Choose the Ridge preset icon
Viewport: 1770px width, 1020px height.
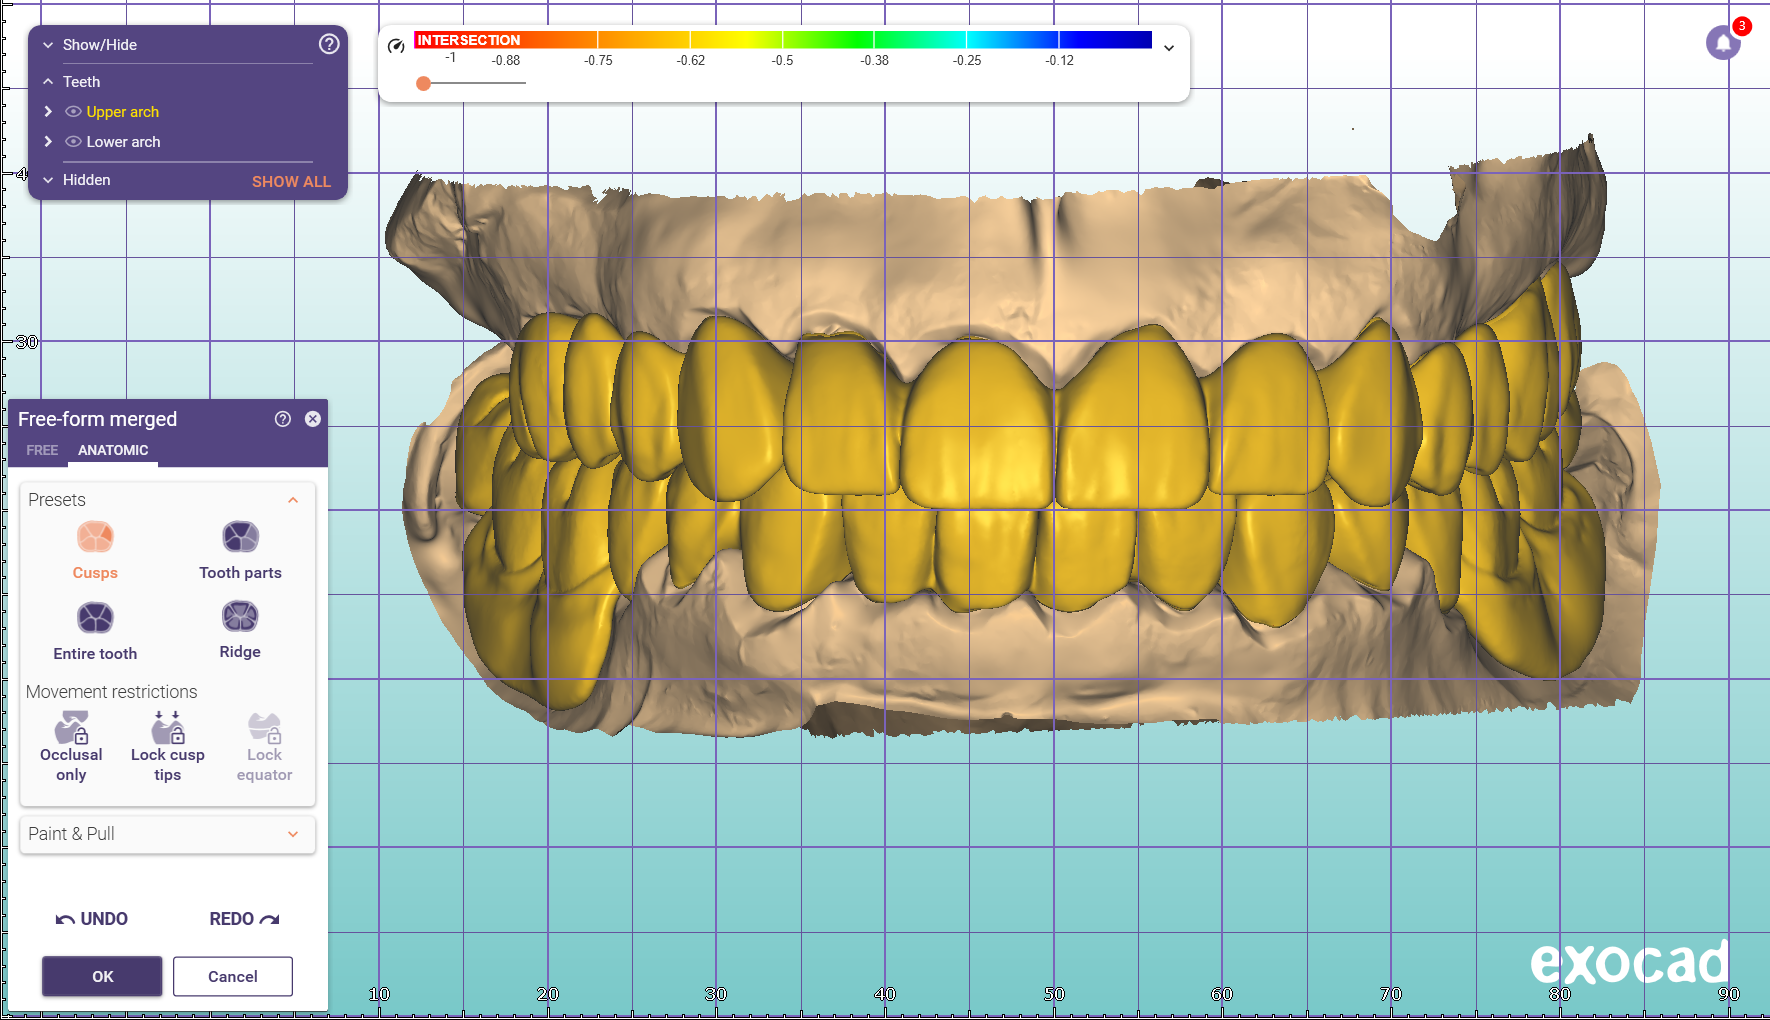(x=240, y=617)
